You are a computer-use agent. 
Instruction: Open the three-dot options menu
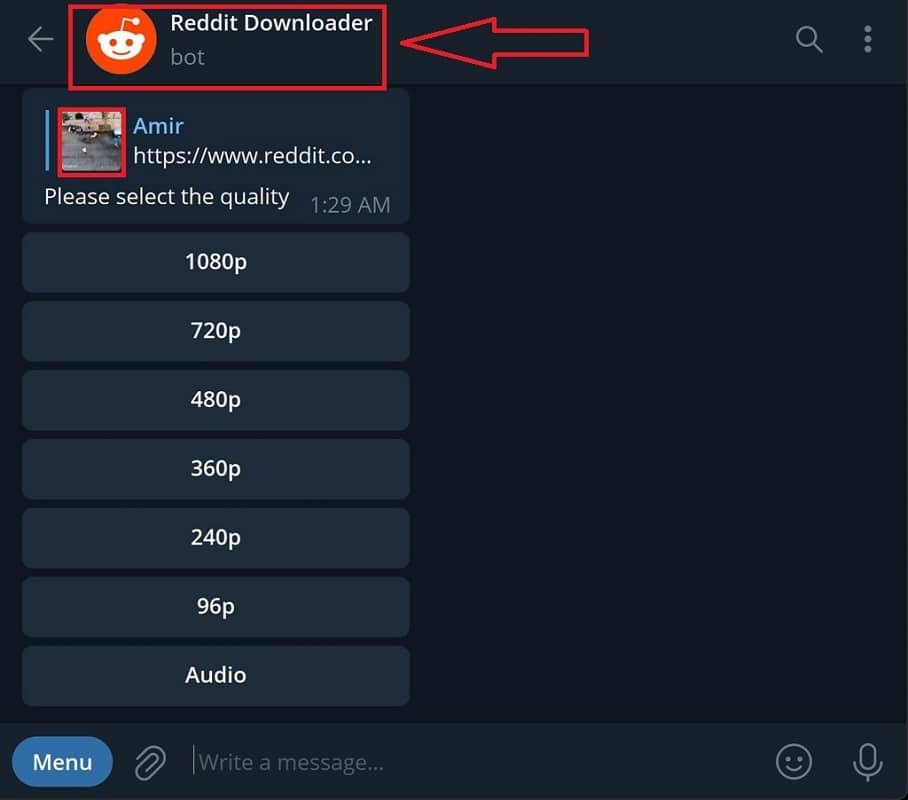pos(867,39)
